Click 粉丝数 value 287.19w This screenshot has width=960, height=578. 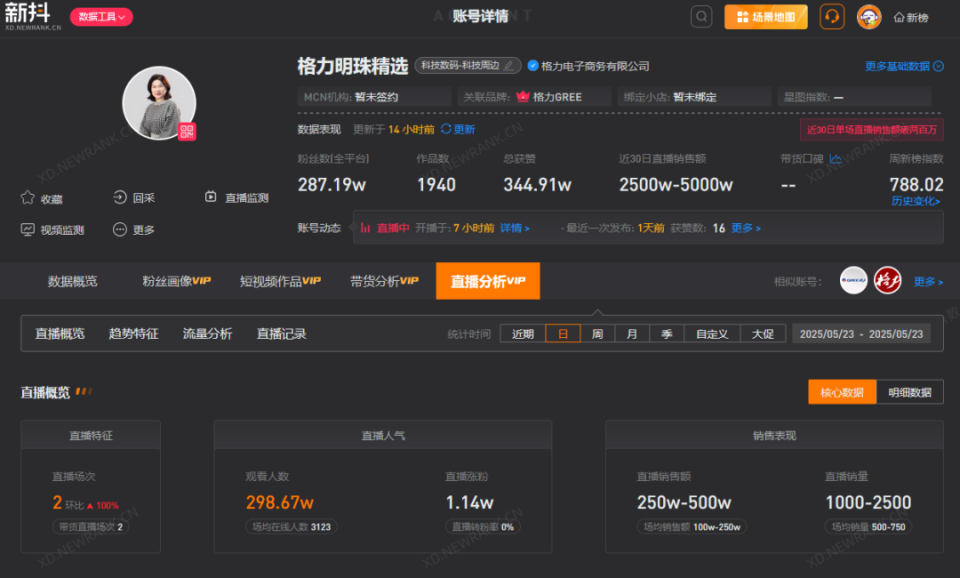coord(332,184)
